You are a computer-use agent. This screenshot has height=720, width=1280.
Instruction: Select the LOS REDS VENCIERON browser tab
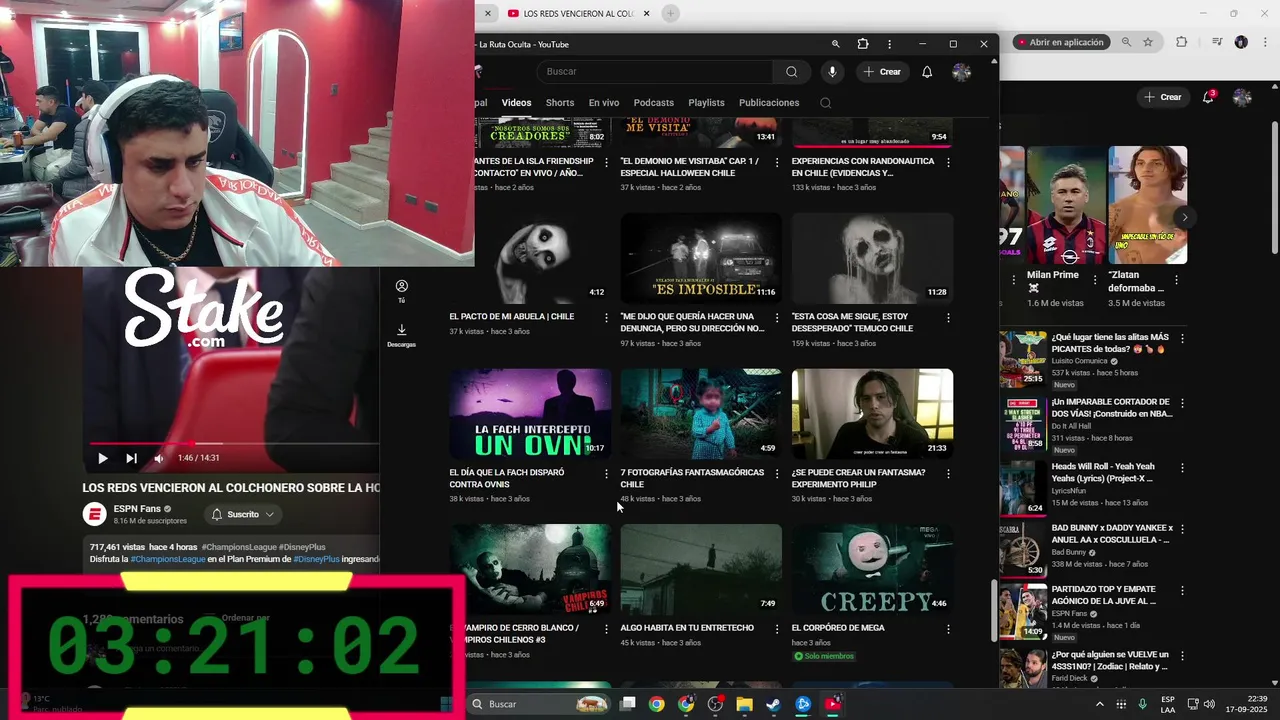[x=579, y=13]
